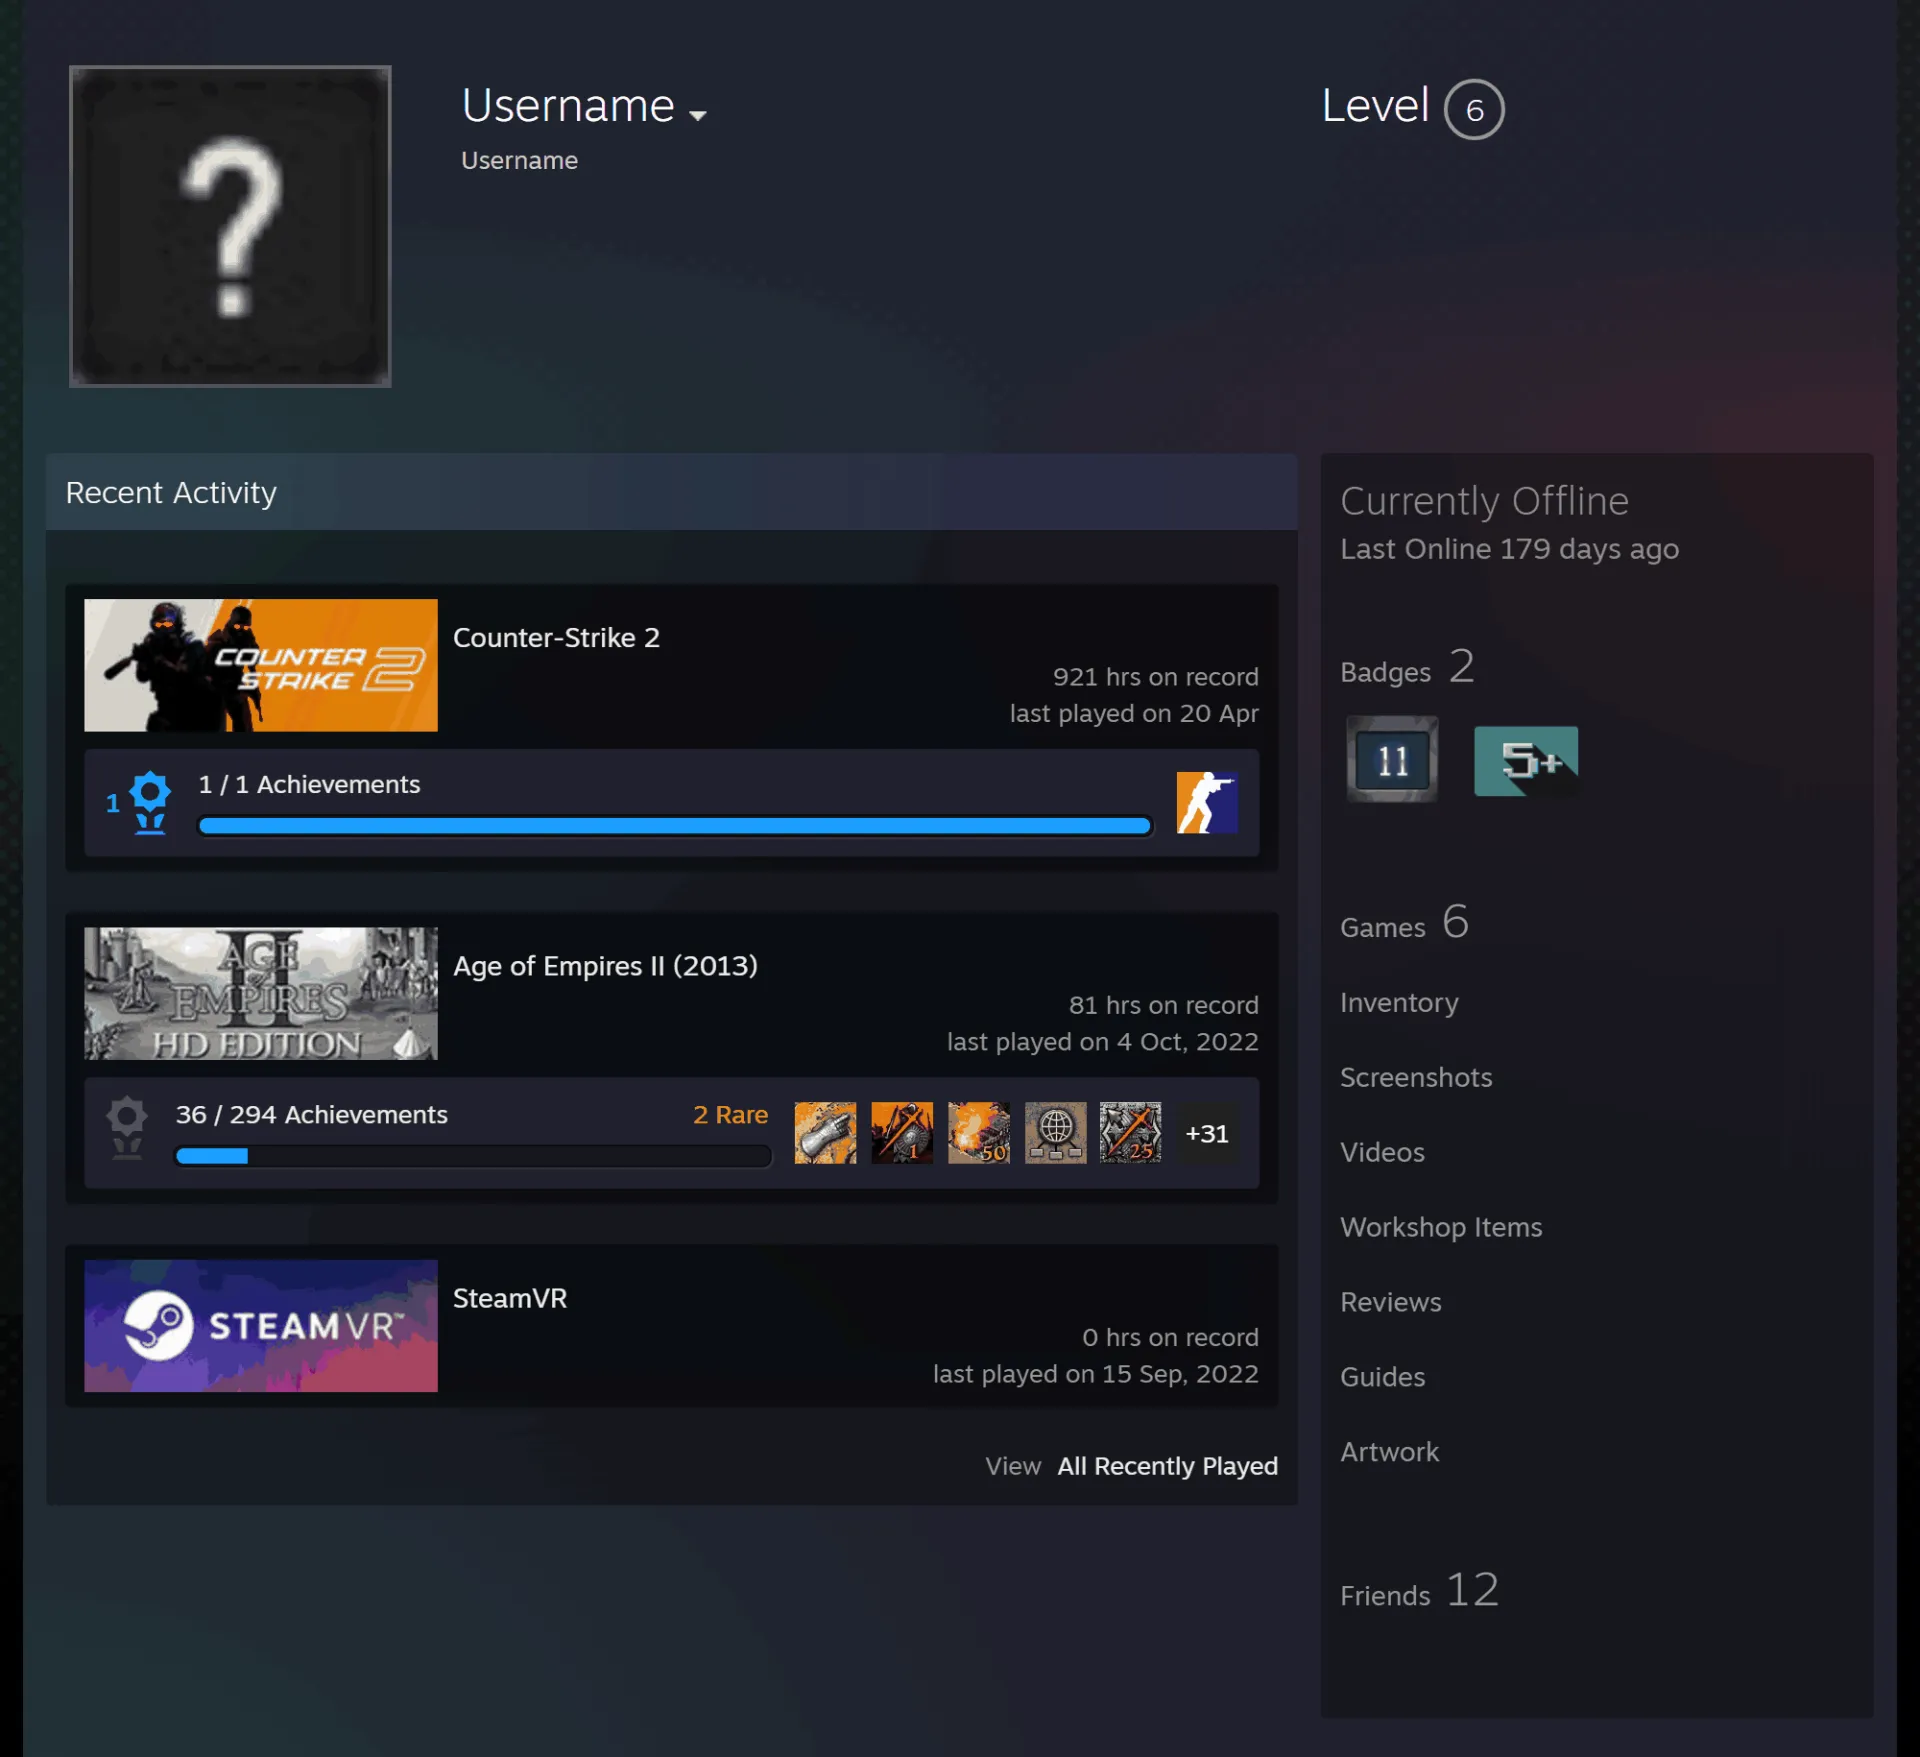Viewport: 1920px width, 1757px height.
Task: Click the Age of Empires II (2013) title
Action: tap(605, 965)
